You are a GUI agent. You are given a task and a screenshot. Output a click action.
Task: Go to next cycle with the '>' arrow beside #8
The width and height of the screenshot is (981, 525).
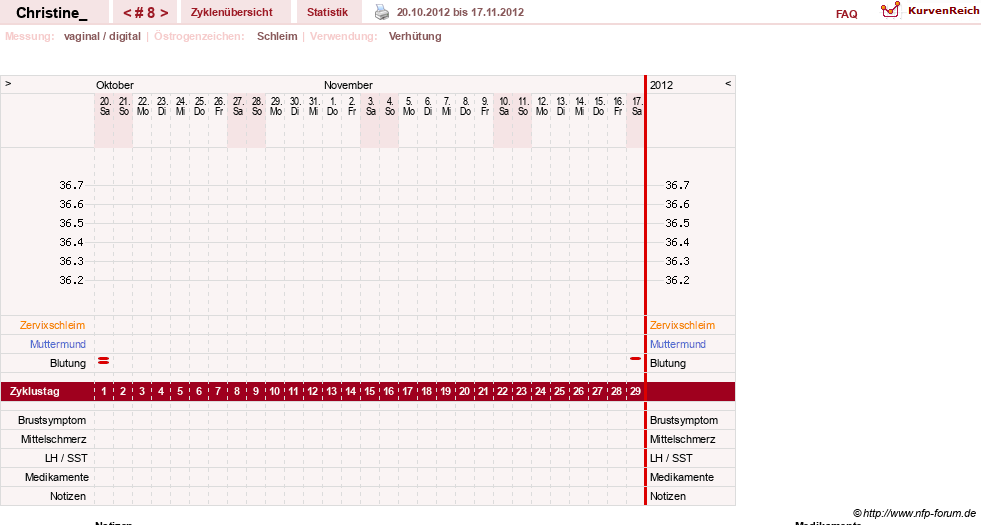(164, 13)
